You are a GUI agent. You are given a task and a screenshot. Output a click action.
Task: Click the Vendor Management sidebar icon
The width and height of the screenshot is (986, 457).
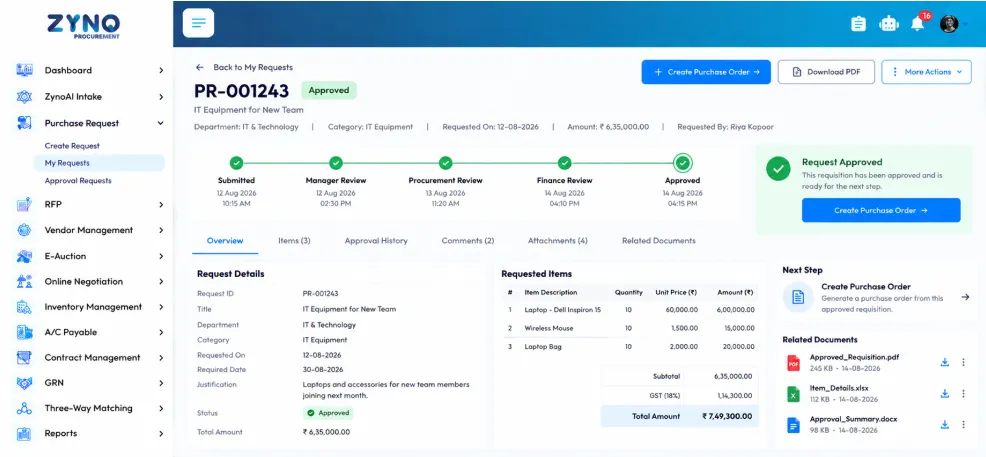coord(25,230)
